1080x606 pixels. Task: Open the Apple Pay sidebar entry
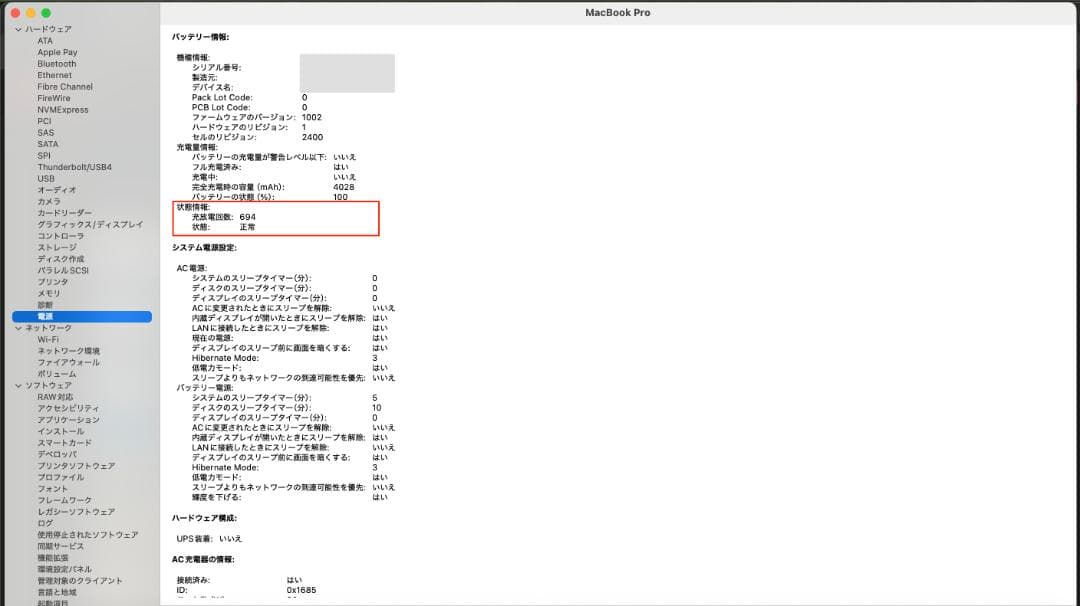(x=57, y=52)
